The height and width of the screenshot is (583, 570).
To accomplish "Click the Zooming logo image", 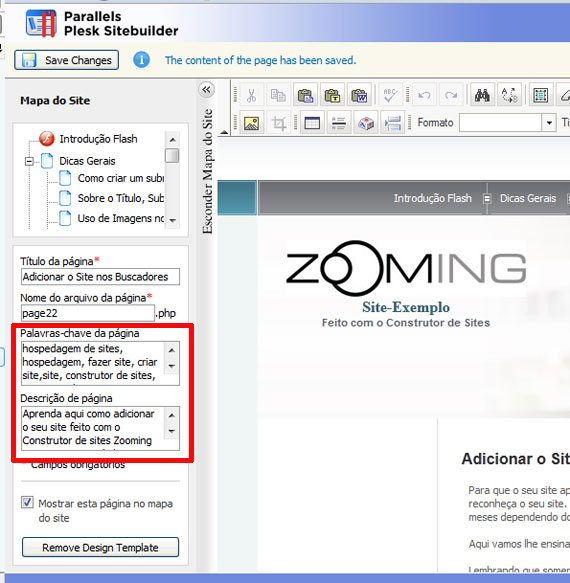I will click(406, 268).
